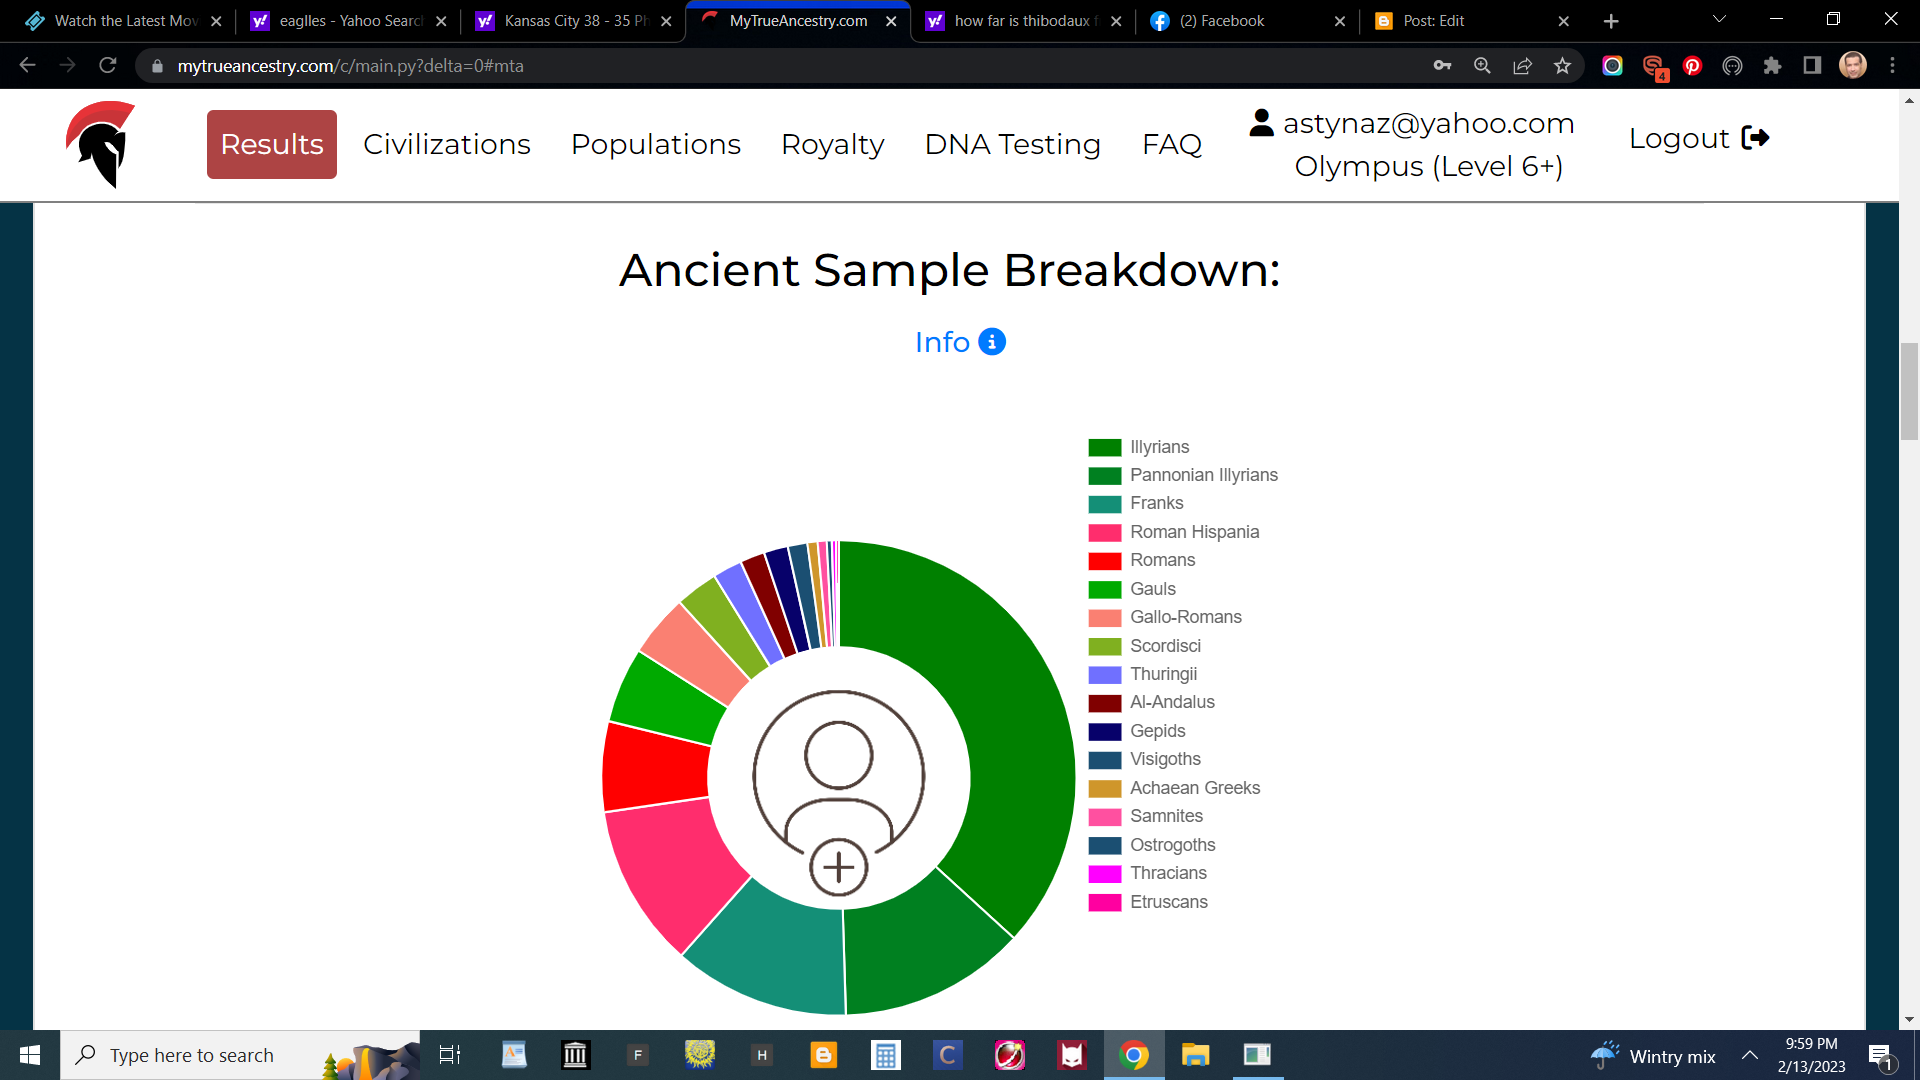Switch to the Facebook browser tab
Image resolution: width=1920 pixels, height=1080 pixels.
click(x=1222, y=21)
